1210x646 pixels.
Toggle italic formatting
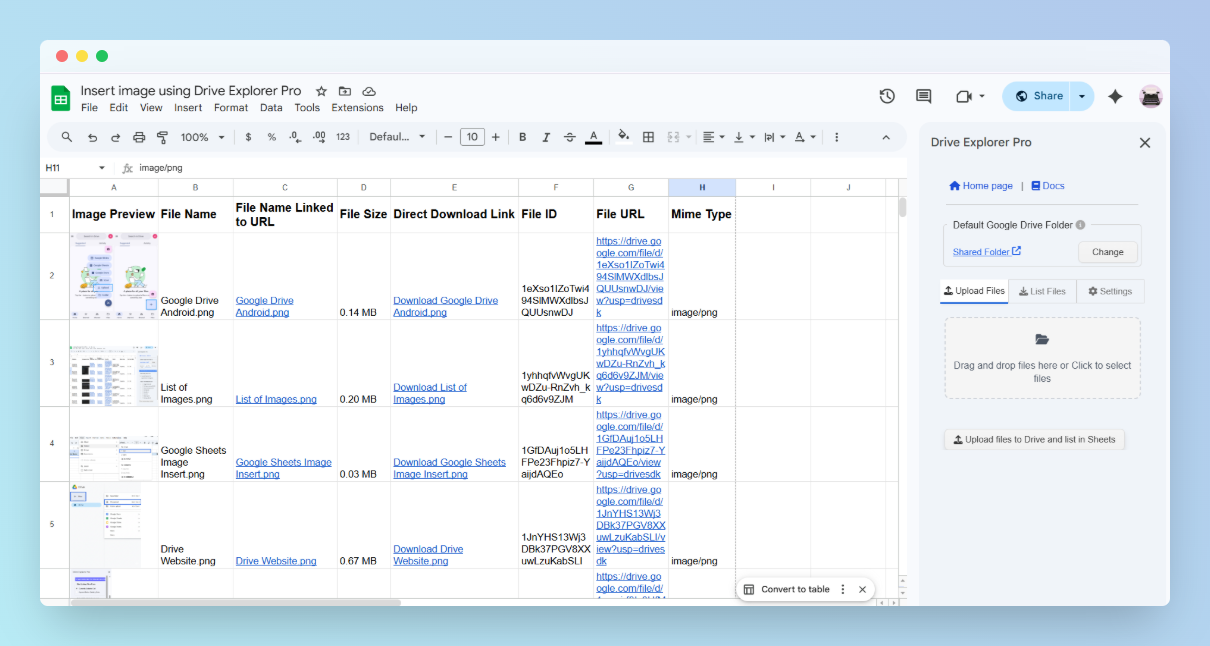coord(546,137)
